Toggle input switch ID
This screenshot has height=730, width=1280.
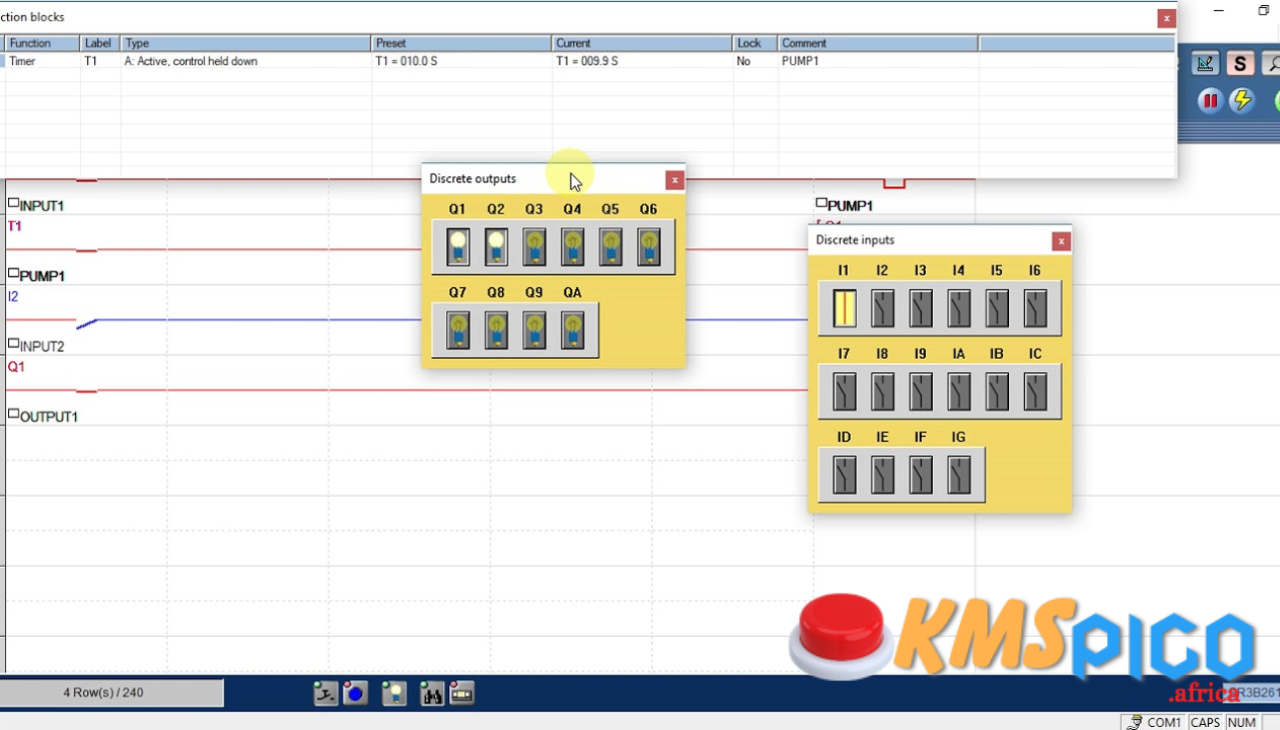click(844, 475)
